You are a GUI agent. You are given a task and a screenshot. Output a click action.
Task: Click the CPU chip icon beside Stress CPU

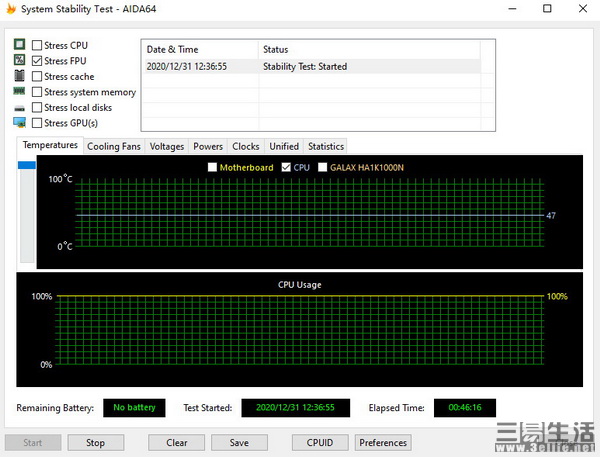coord(19,45)
